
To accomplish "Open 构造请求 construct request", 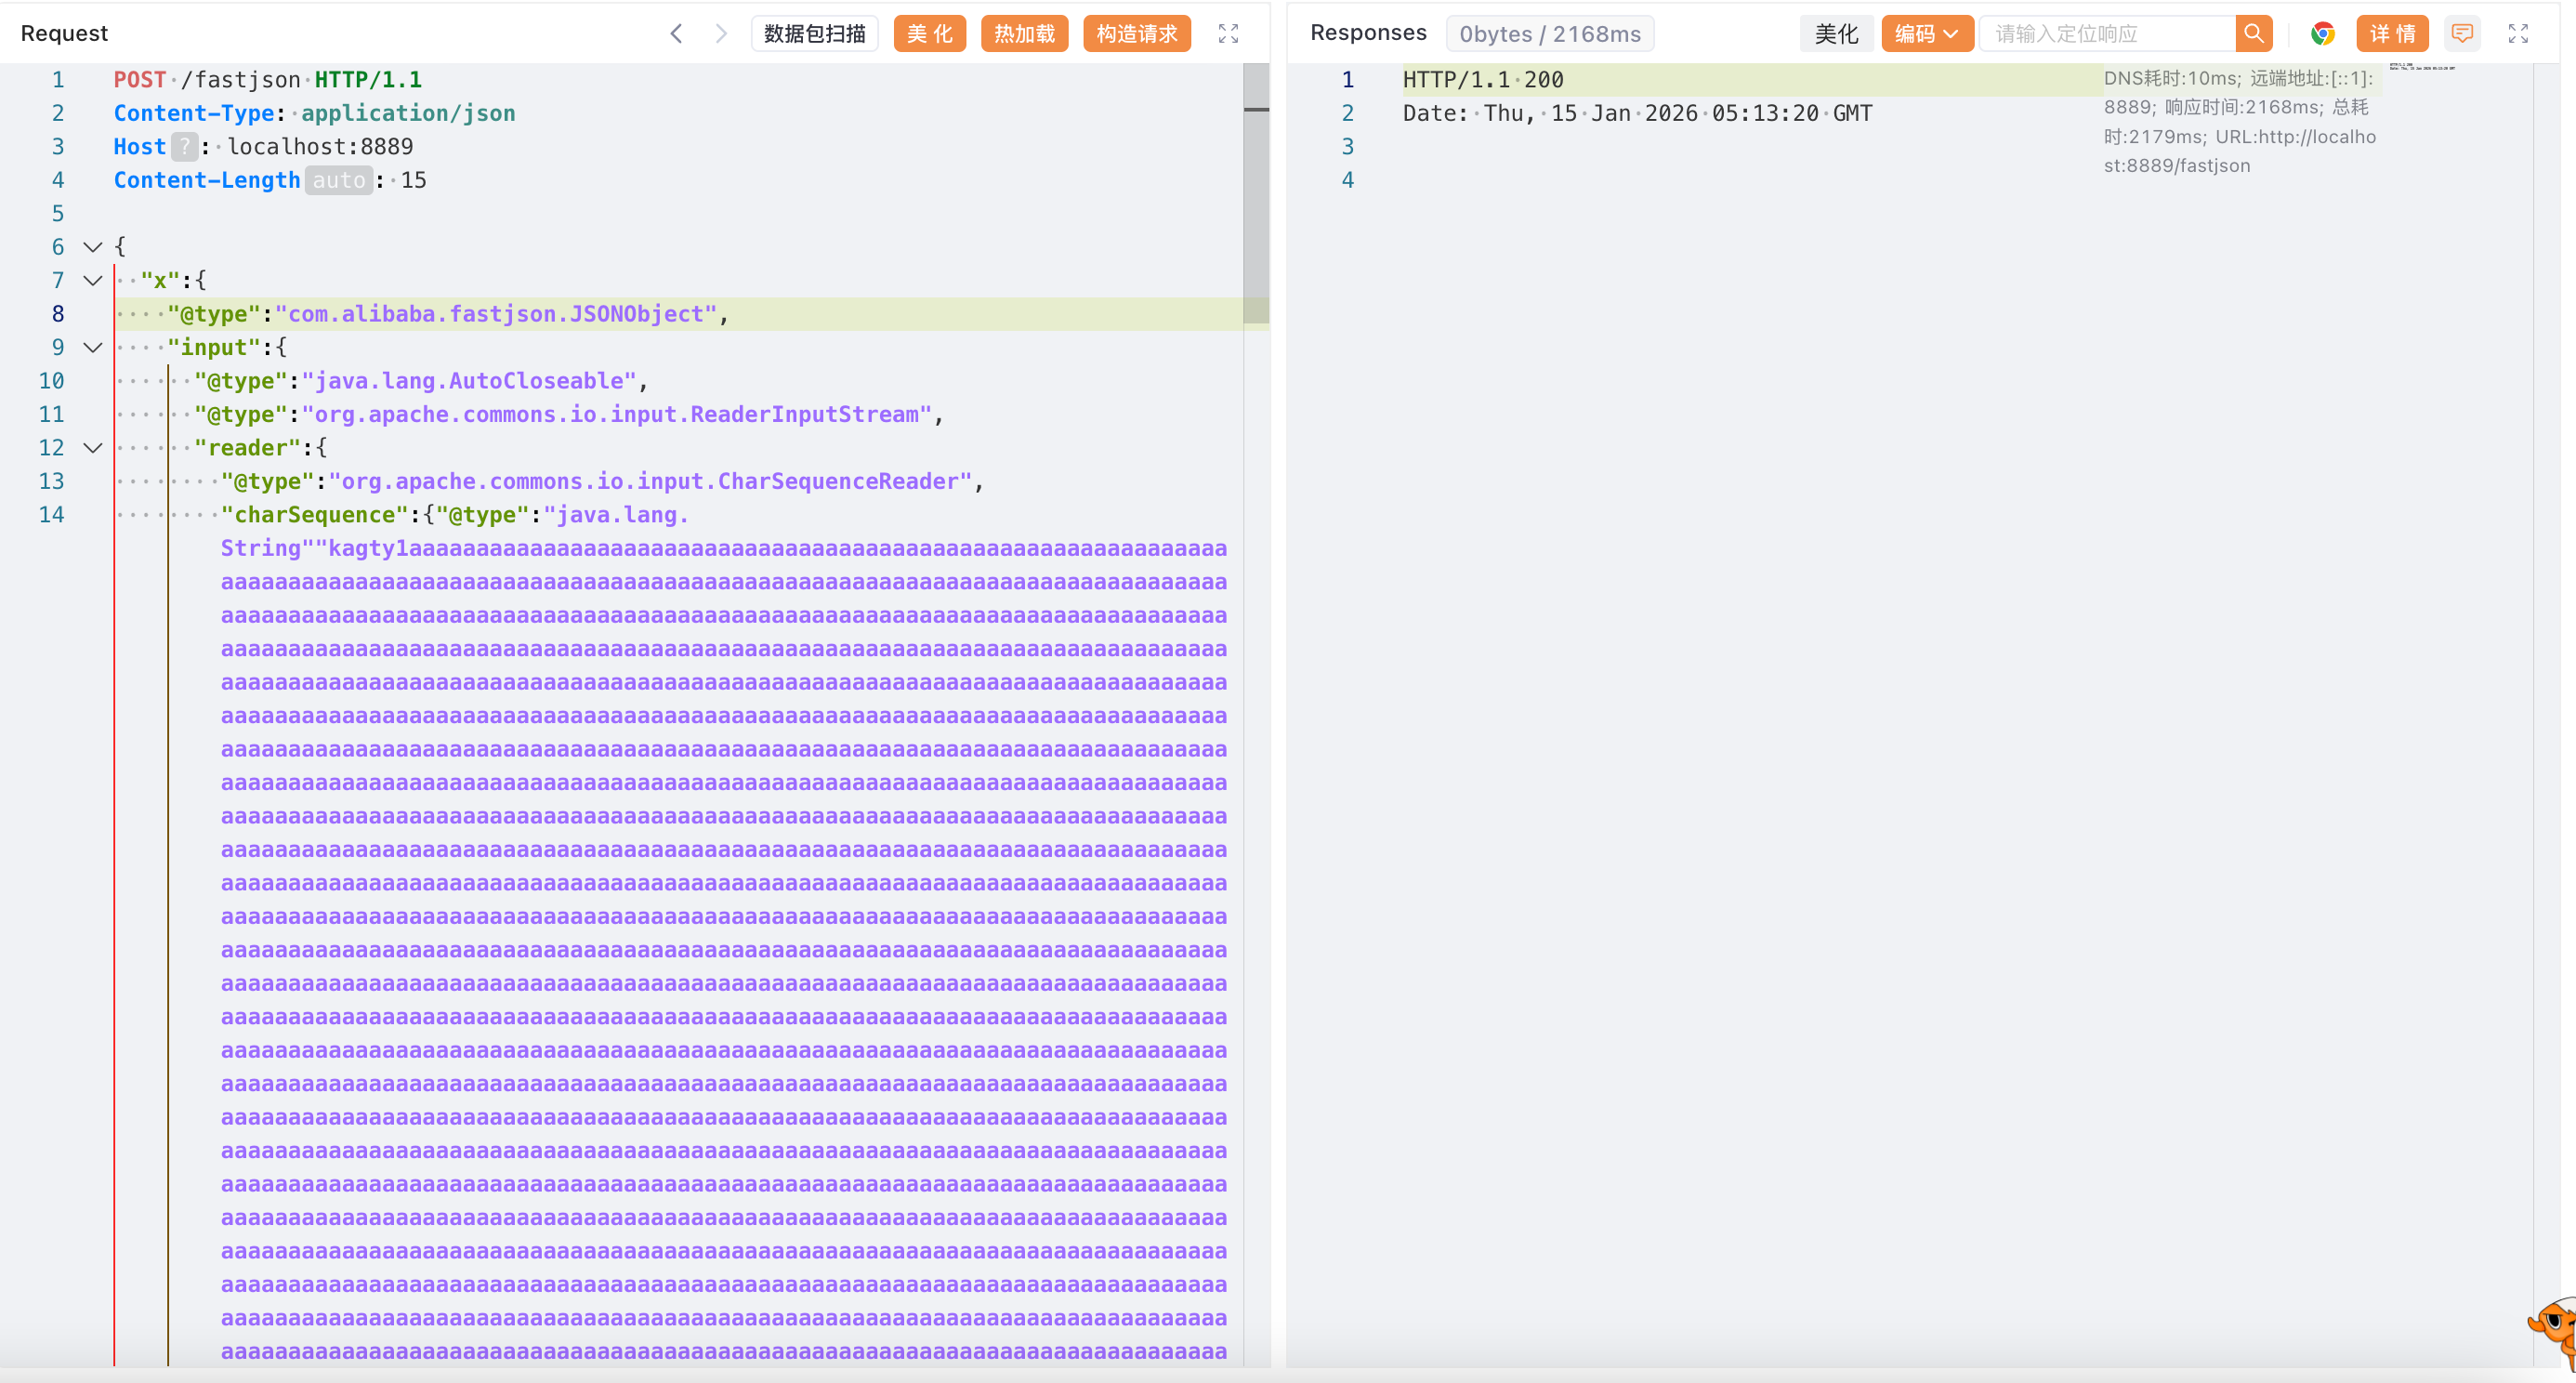I will click(1136, 34).
